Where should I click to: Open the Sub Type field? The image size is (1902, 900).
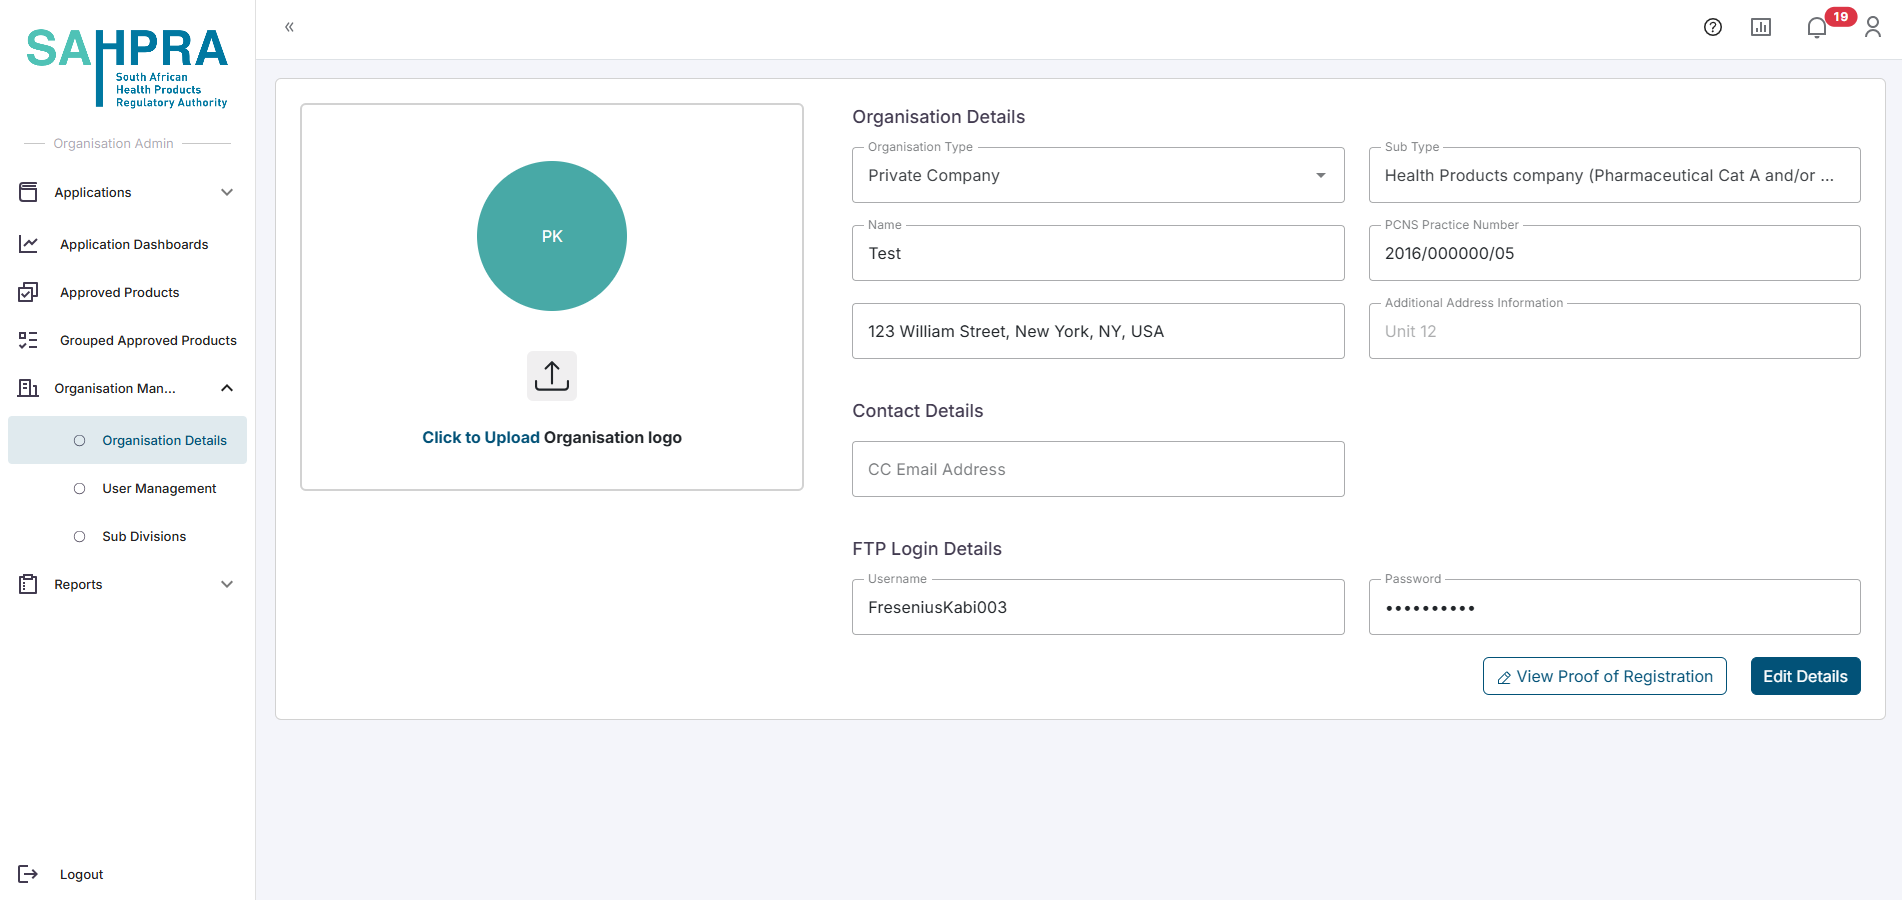click(1614, 175)
